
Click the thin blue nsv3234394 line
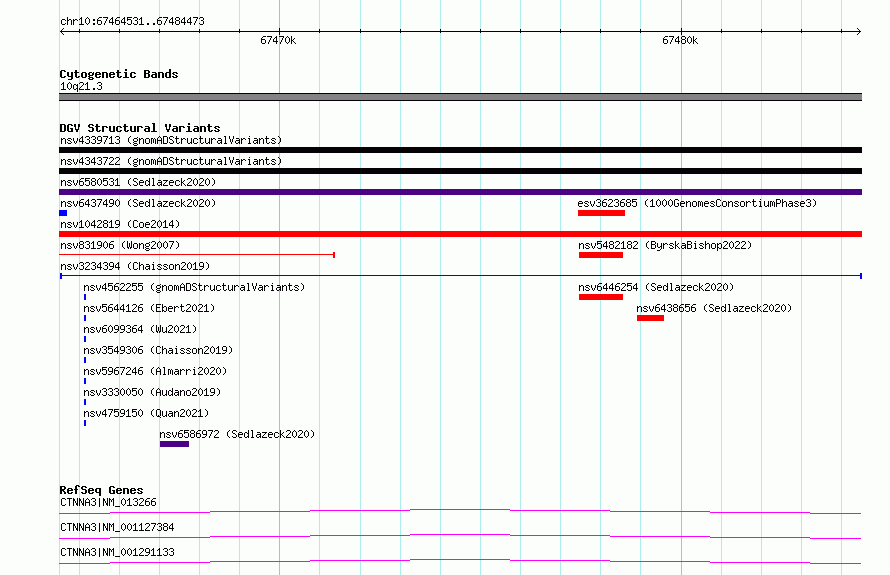point(461,276)
